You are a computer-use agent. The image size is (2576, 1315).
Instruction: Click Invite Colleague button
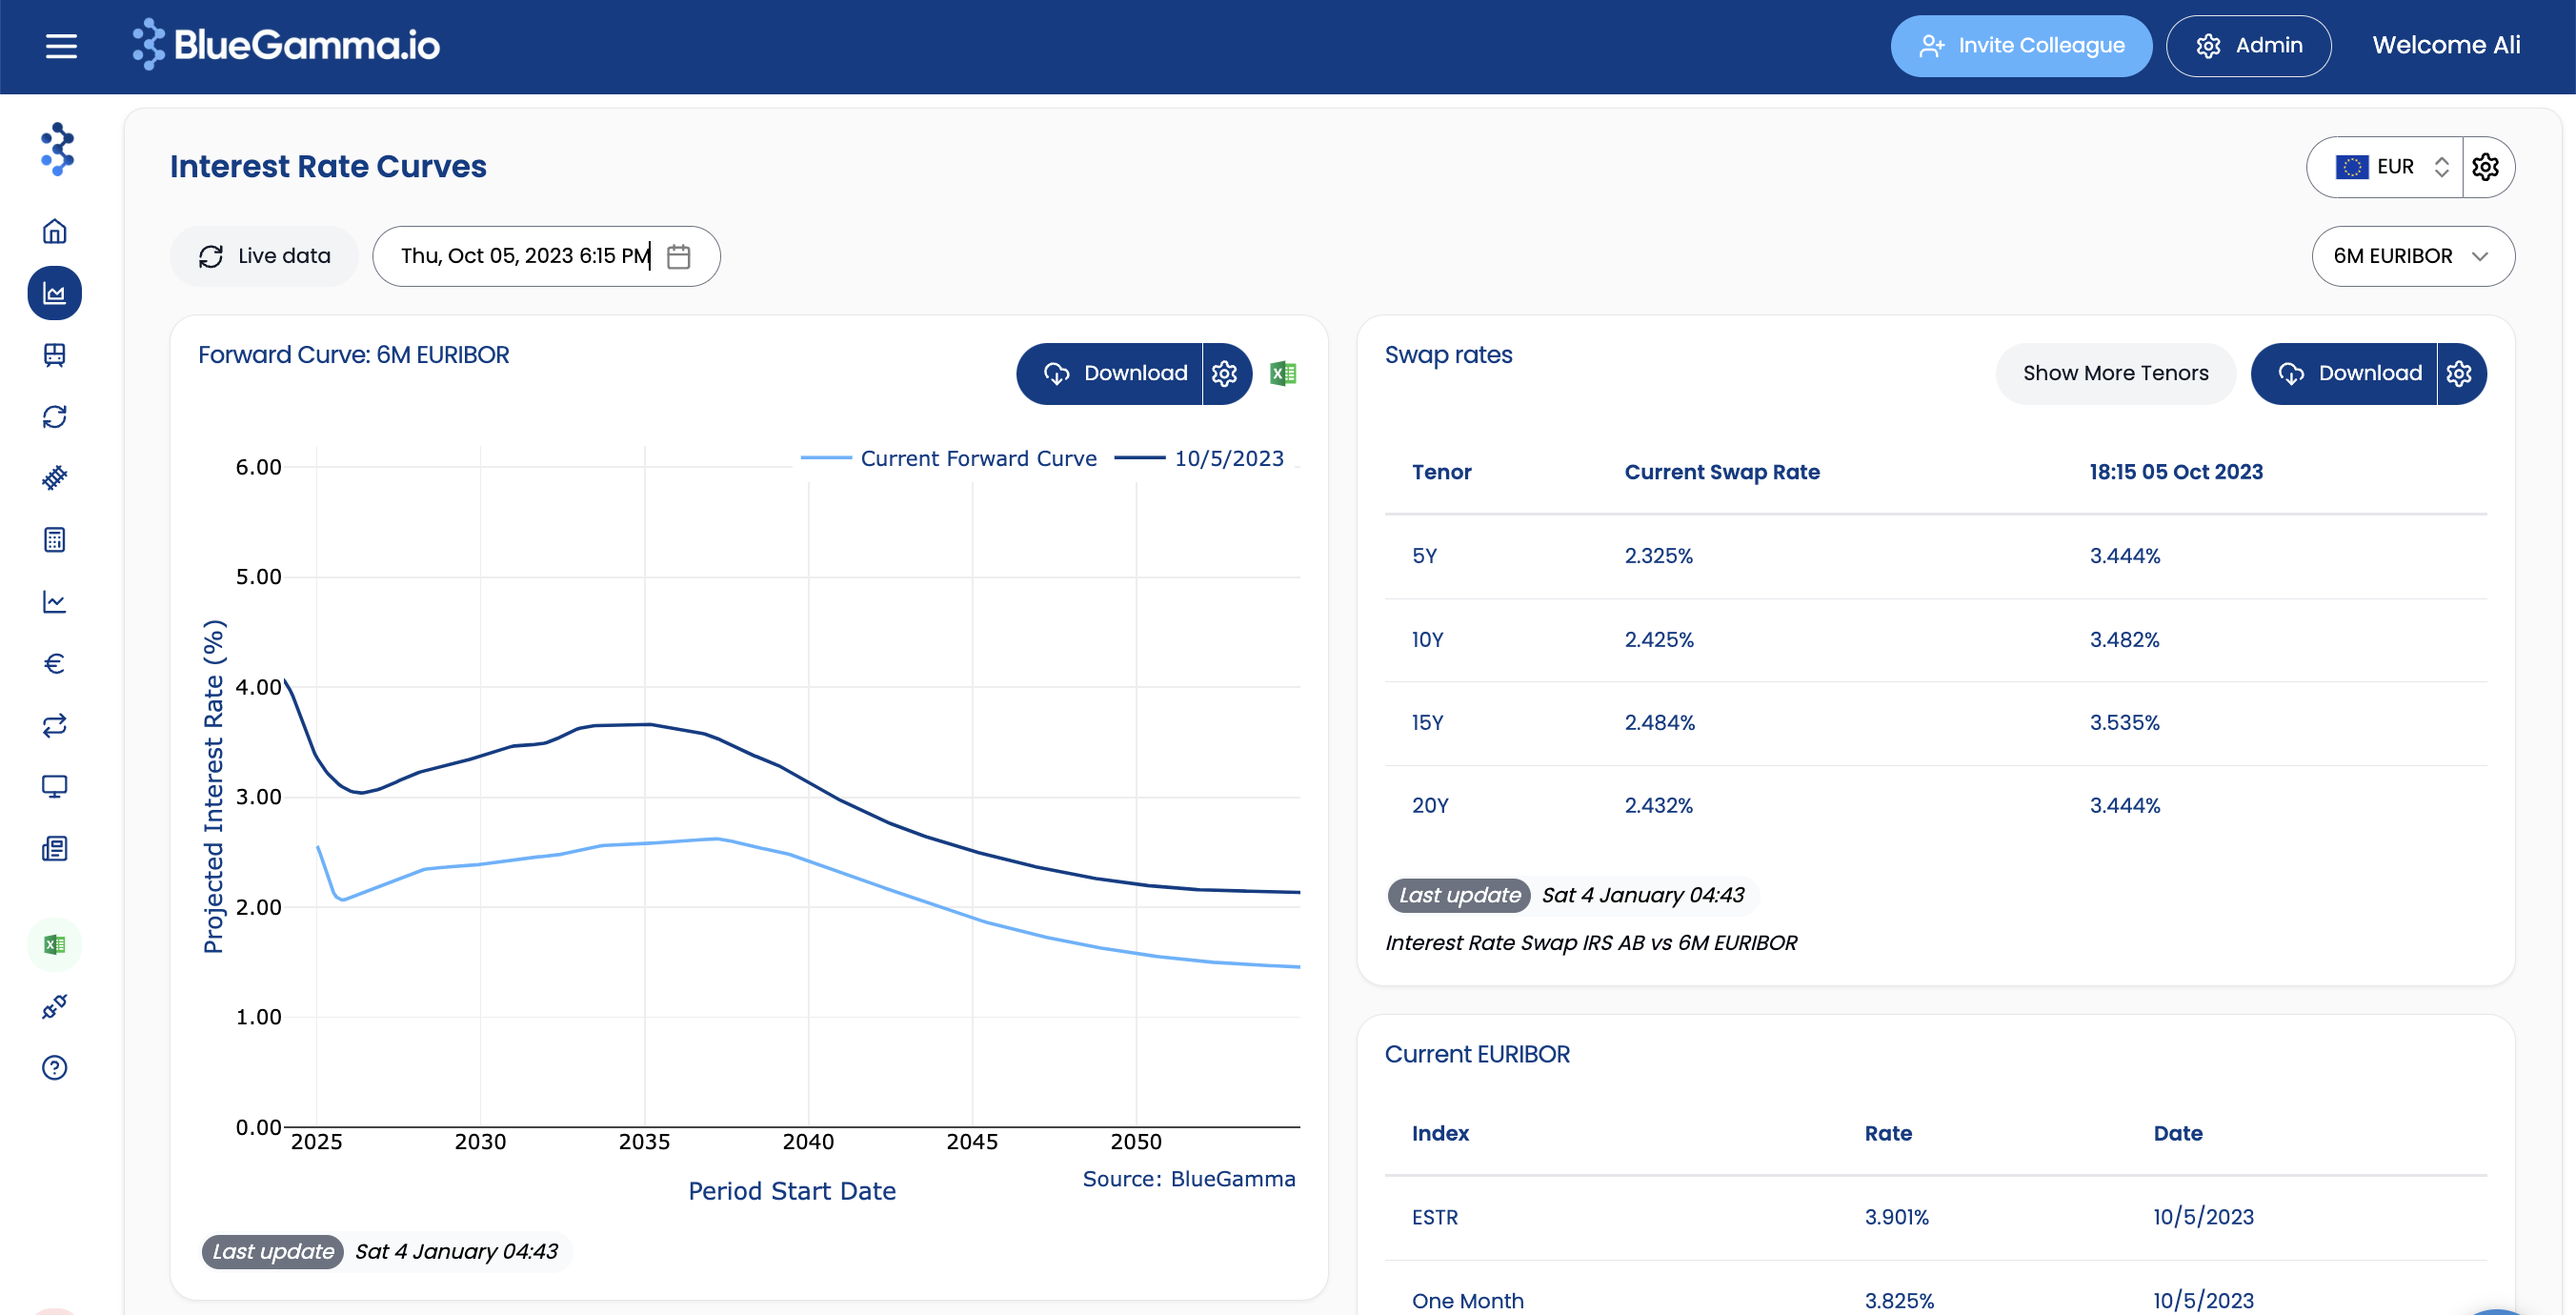tap(2021, 46)
